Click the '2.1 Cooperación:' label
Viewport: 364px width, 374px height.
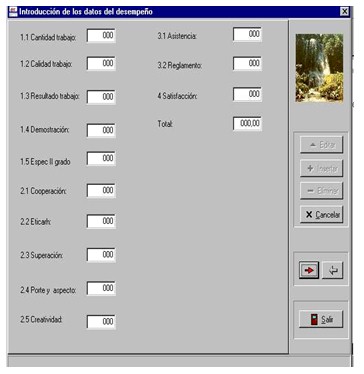[43, 191]
